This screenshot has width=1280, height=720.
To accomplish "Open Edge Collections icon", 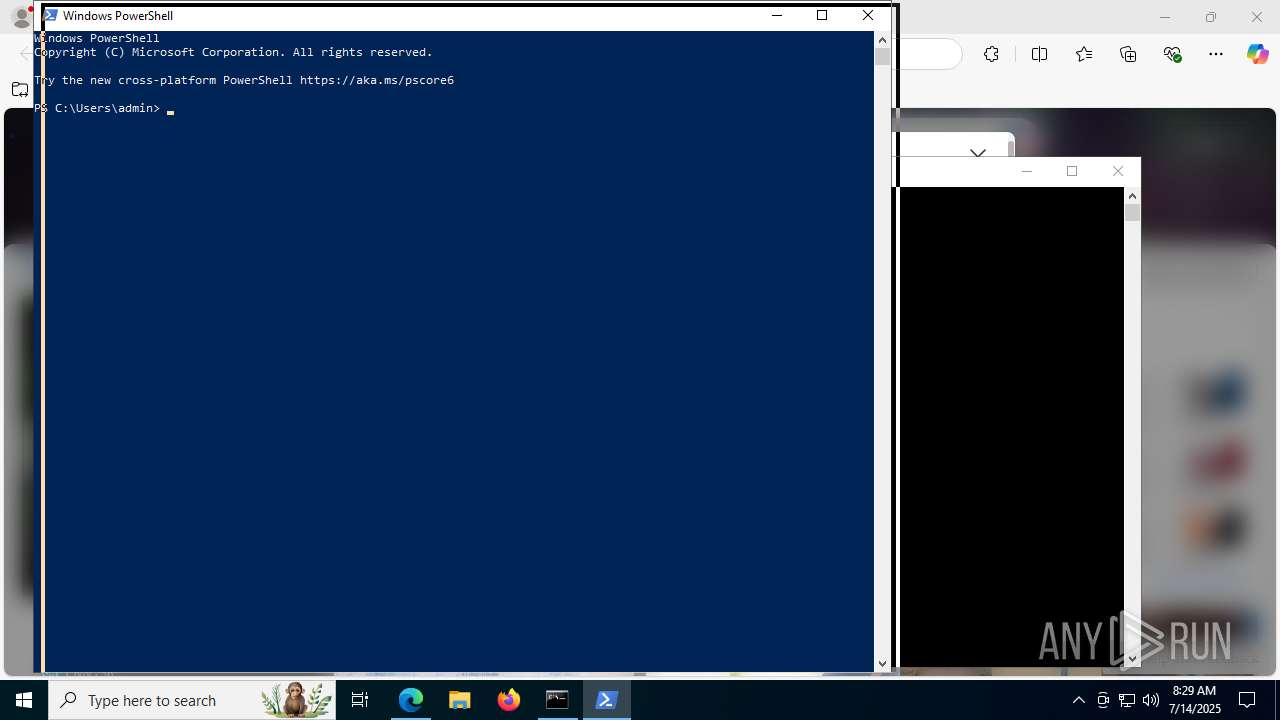I will [x=1128, y=54].
